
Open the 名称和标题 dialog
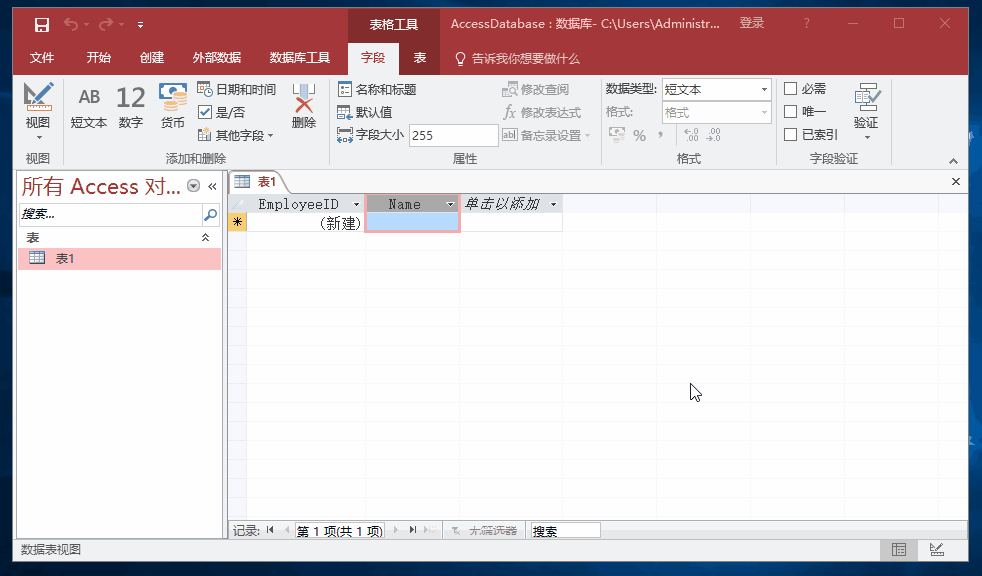click(x=377, y=90)
